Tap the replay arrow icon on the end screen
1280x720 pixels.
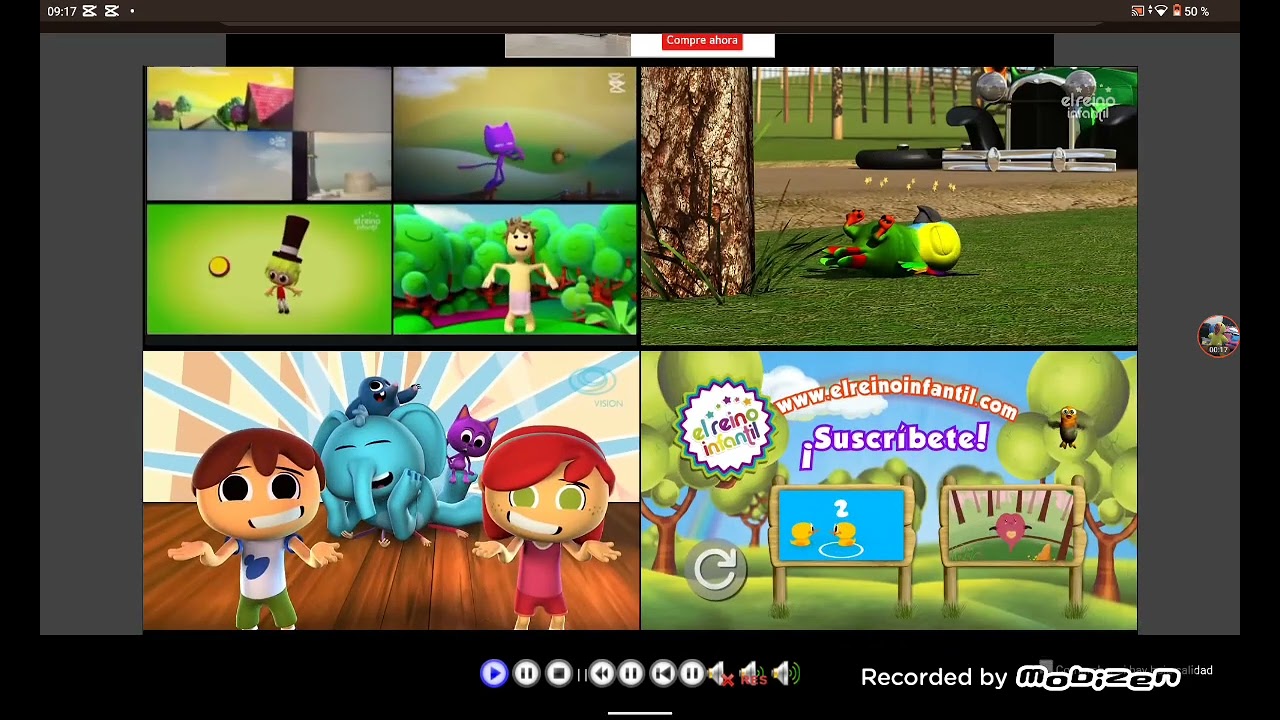[716, 569]
